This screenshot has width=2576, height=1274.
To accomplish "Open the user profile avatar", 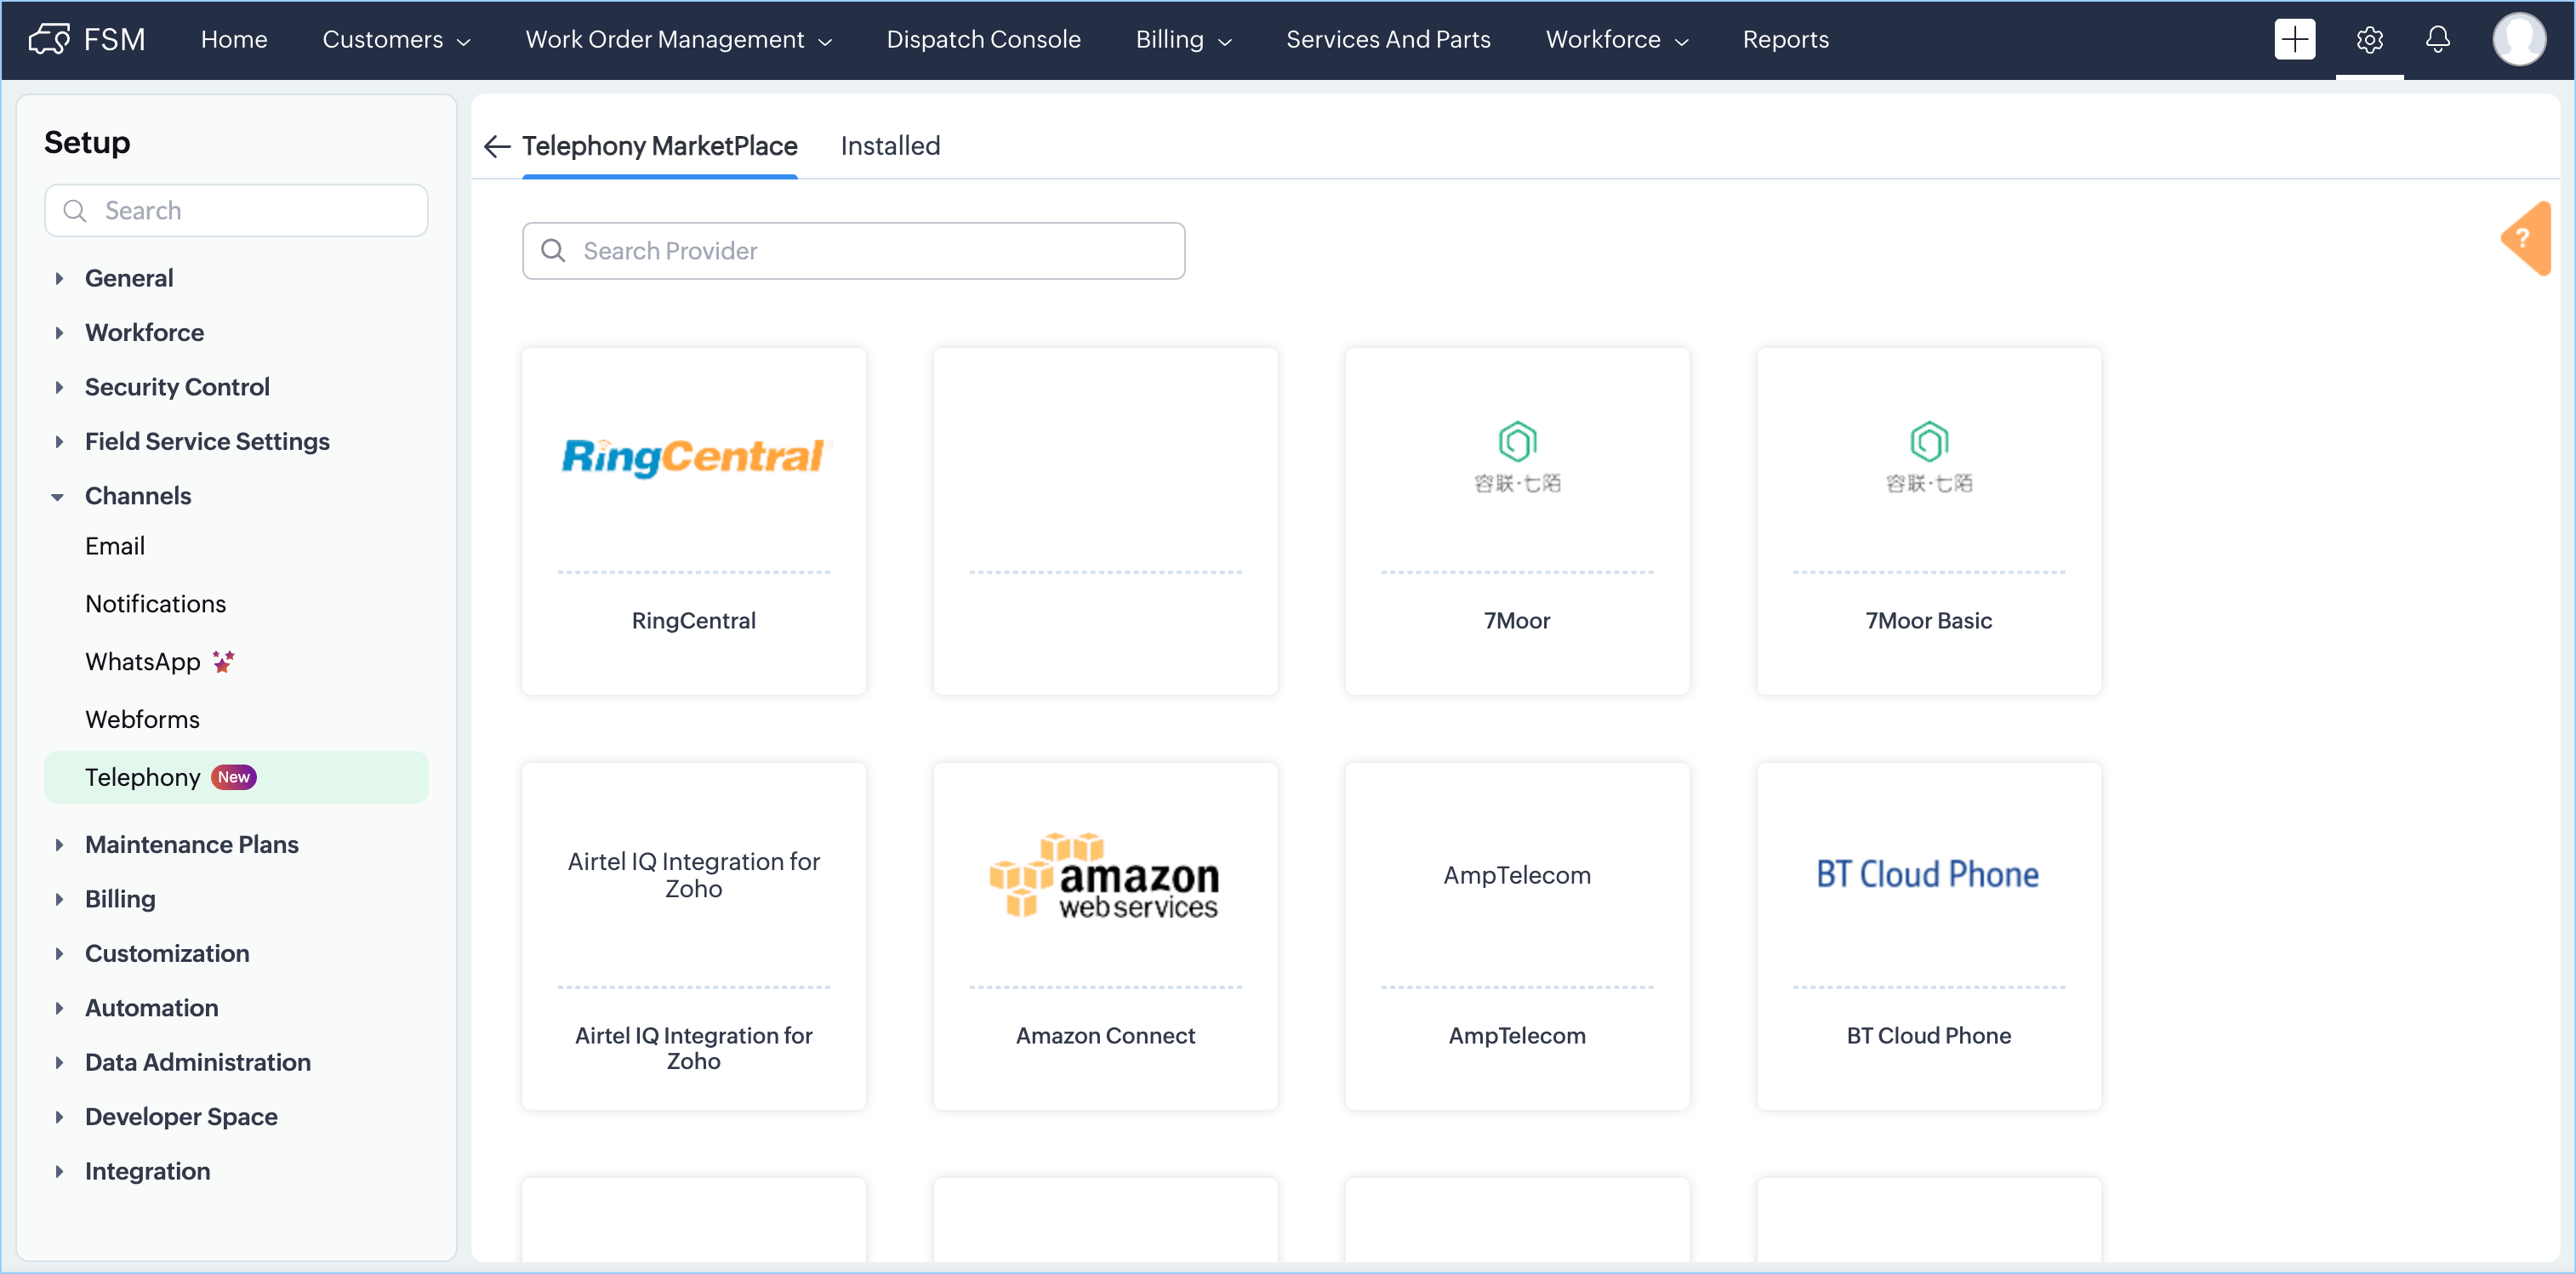I will coord(2517,39).
